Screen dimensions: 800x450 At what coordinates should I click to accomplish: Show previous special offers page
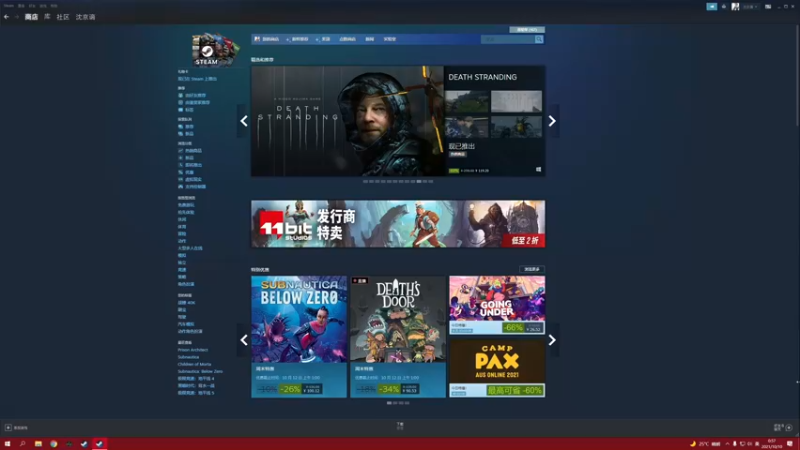(244, 340)
